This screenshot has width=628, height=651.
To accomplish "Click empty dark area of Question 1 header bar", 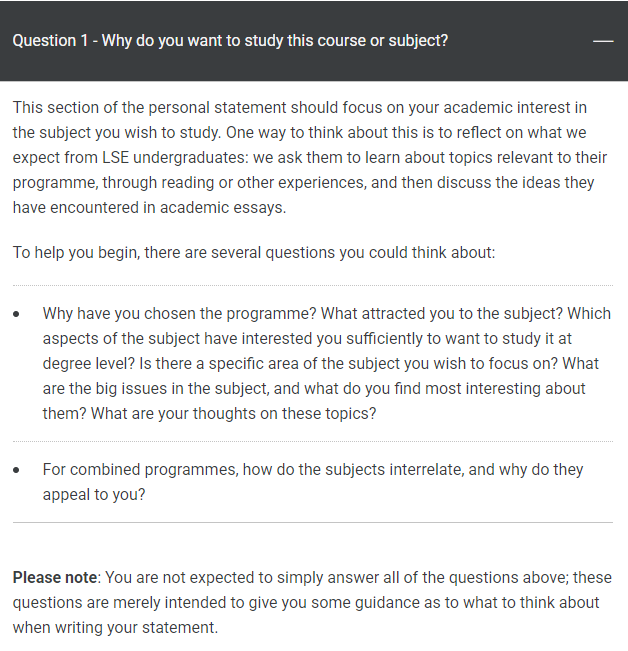I will (x=520, y=41).
